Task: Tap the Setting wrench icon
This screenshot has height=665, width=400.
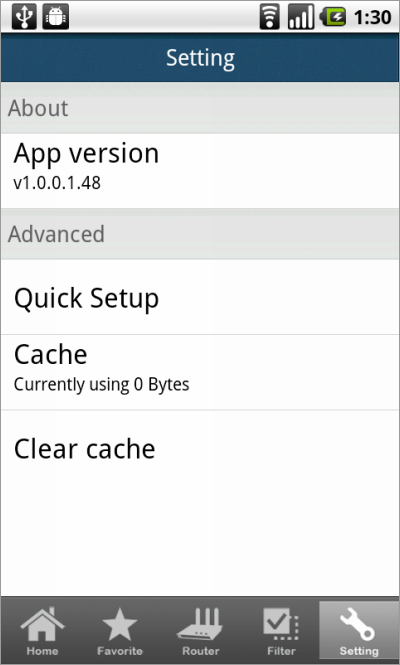Action: click(x=358, y=624)
